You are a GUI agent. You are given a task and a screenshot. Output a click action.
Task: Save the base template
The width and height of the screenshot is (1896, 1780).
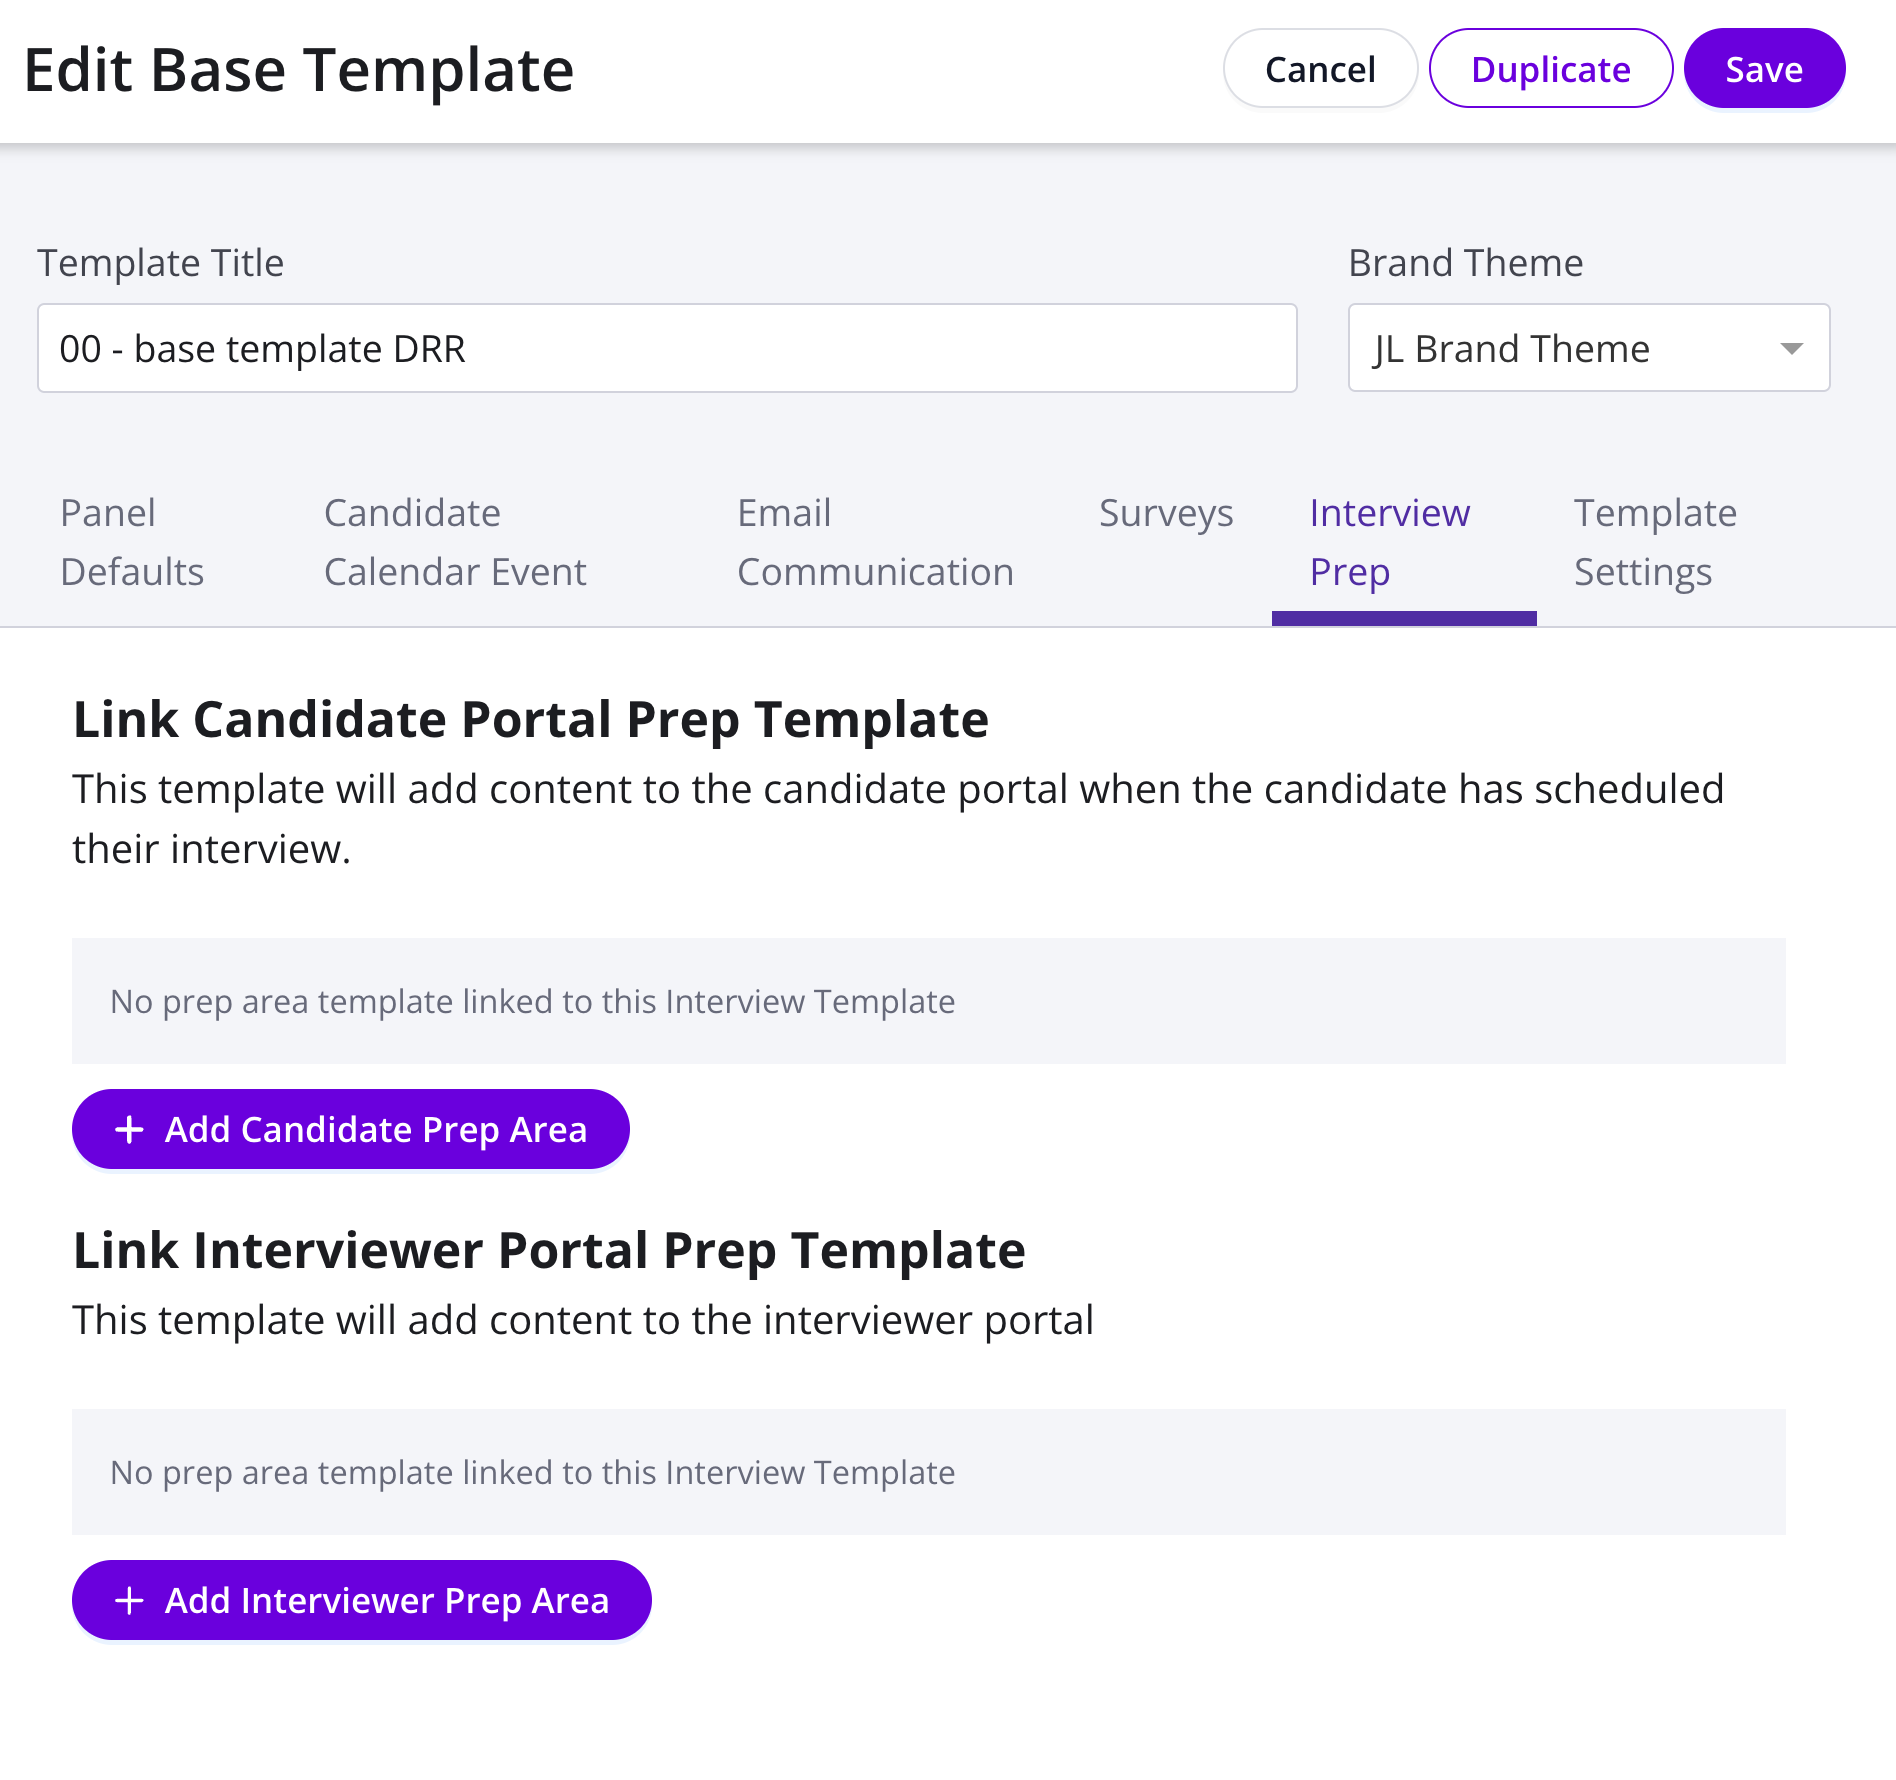click(1764, 69)
